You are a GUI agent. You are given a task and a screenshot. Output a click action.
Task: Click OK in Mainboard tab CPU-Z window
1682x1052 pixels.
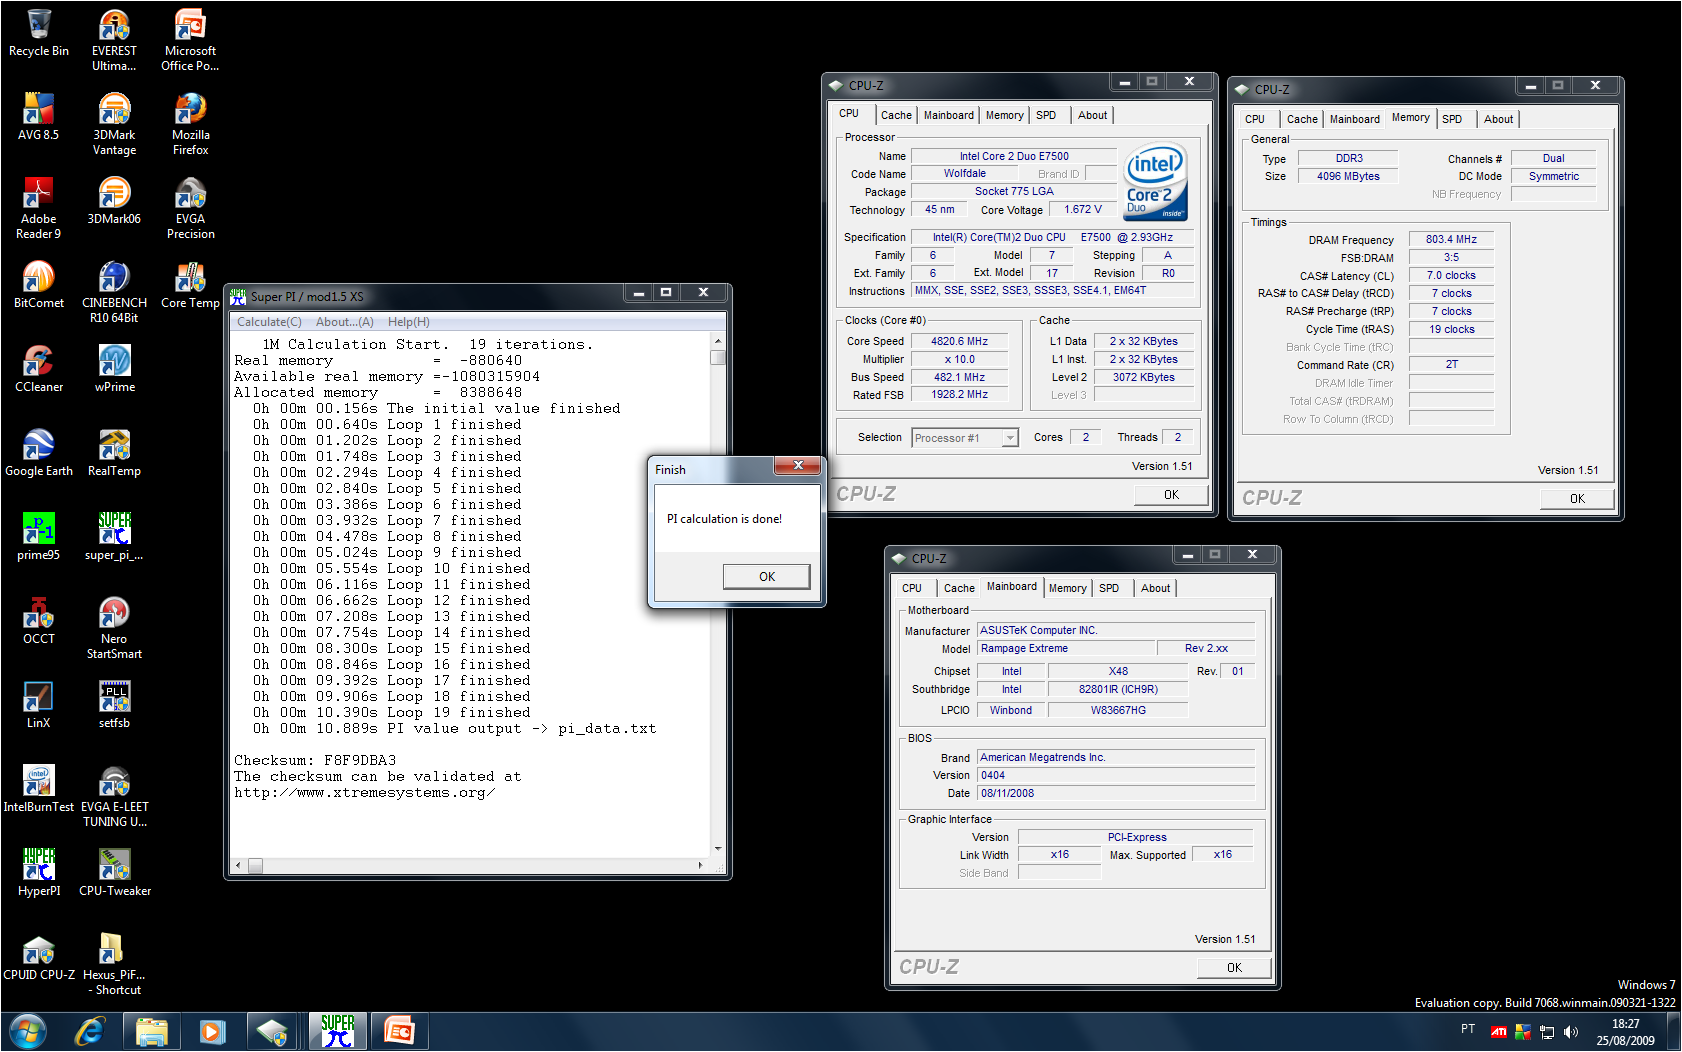point(1234,968)
